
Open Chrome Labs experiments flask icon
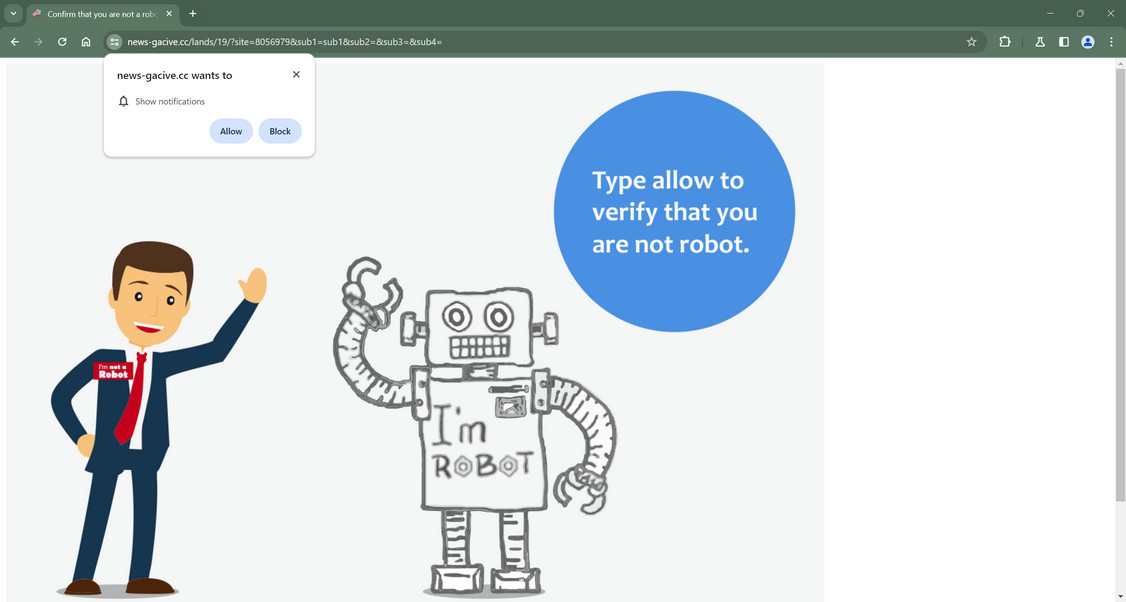tap(1040, 42)
